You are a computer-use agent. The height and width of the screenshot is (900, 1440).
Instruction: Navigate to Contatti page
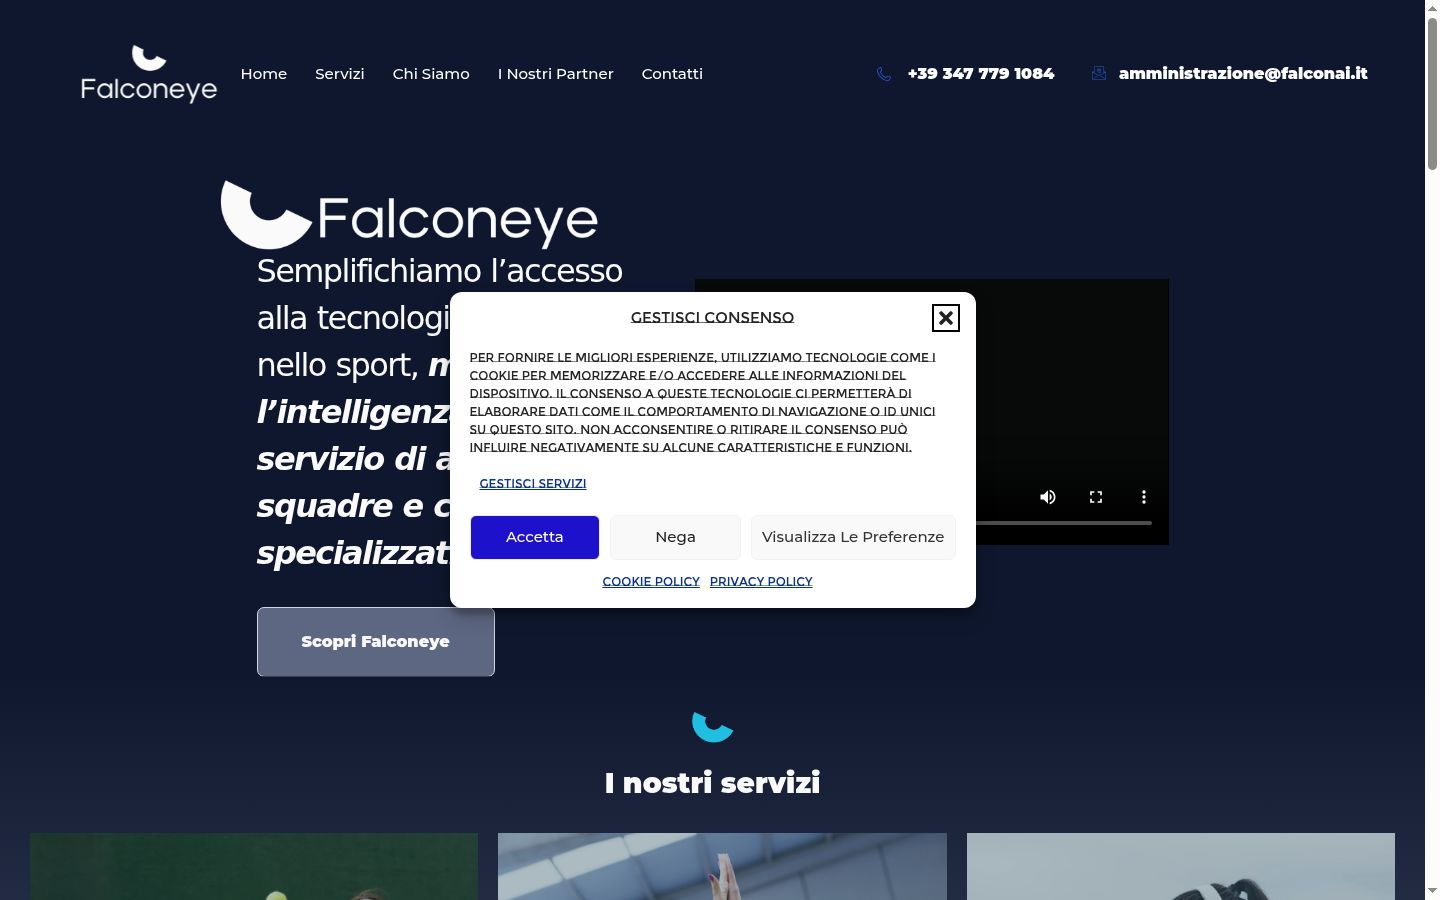point(672,74)
